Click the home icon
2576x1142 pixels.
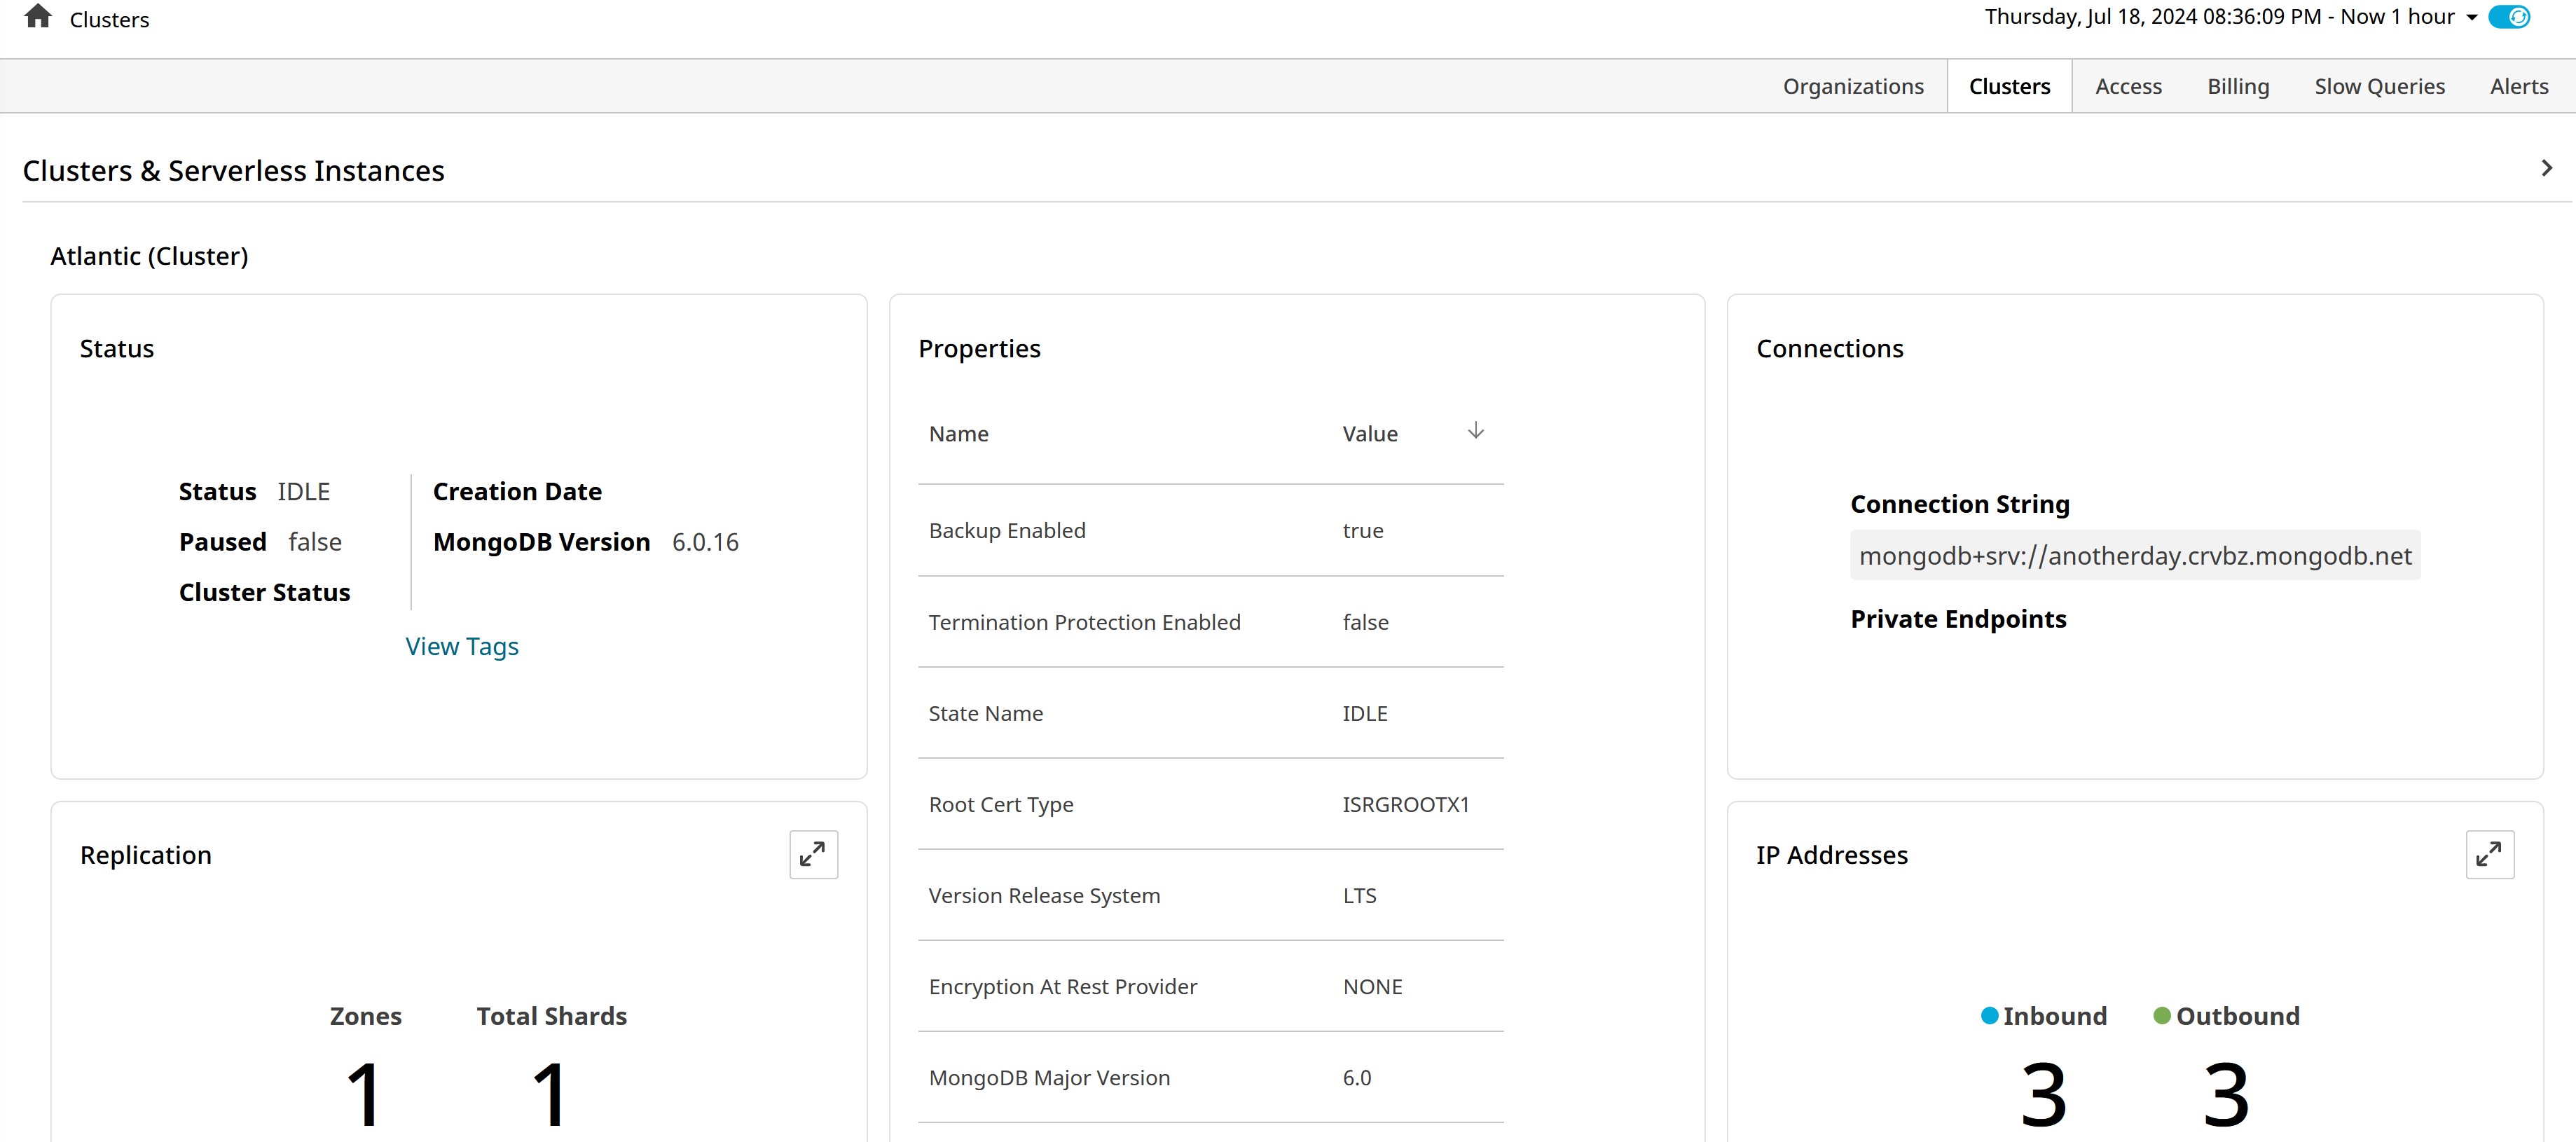coord(38,17)
